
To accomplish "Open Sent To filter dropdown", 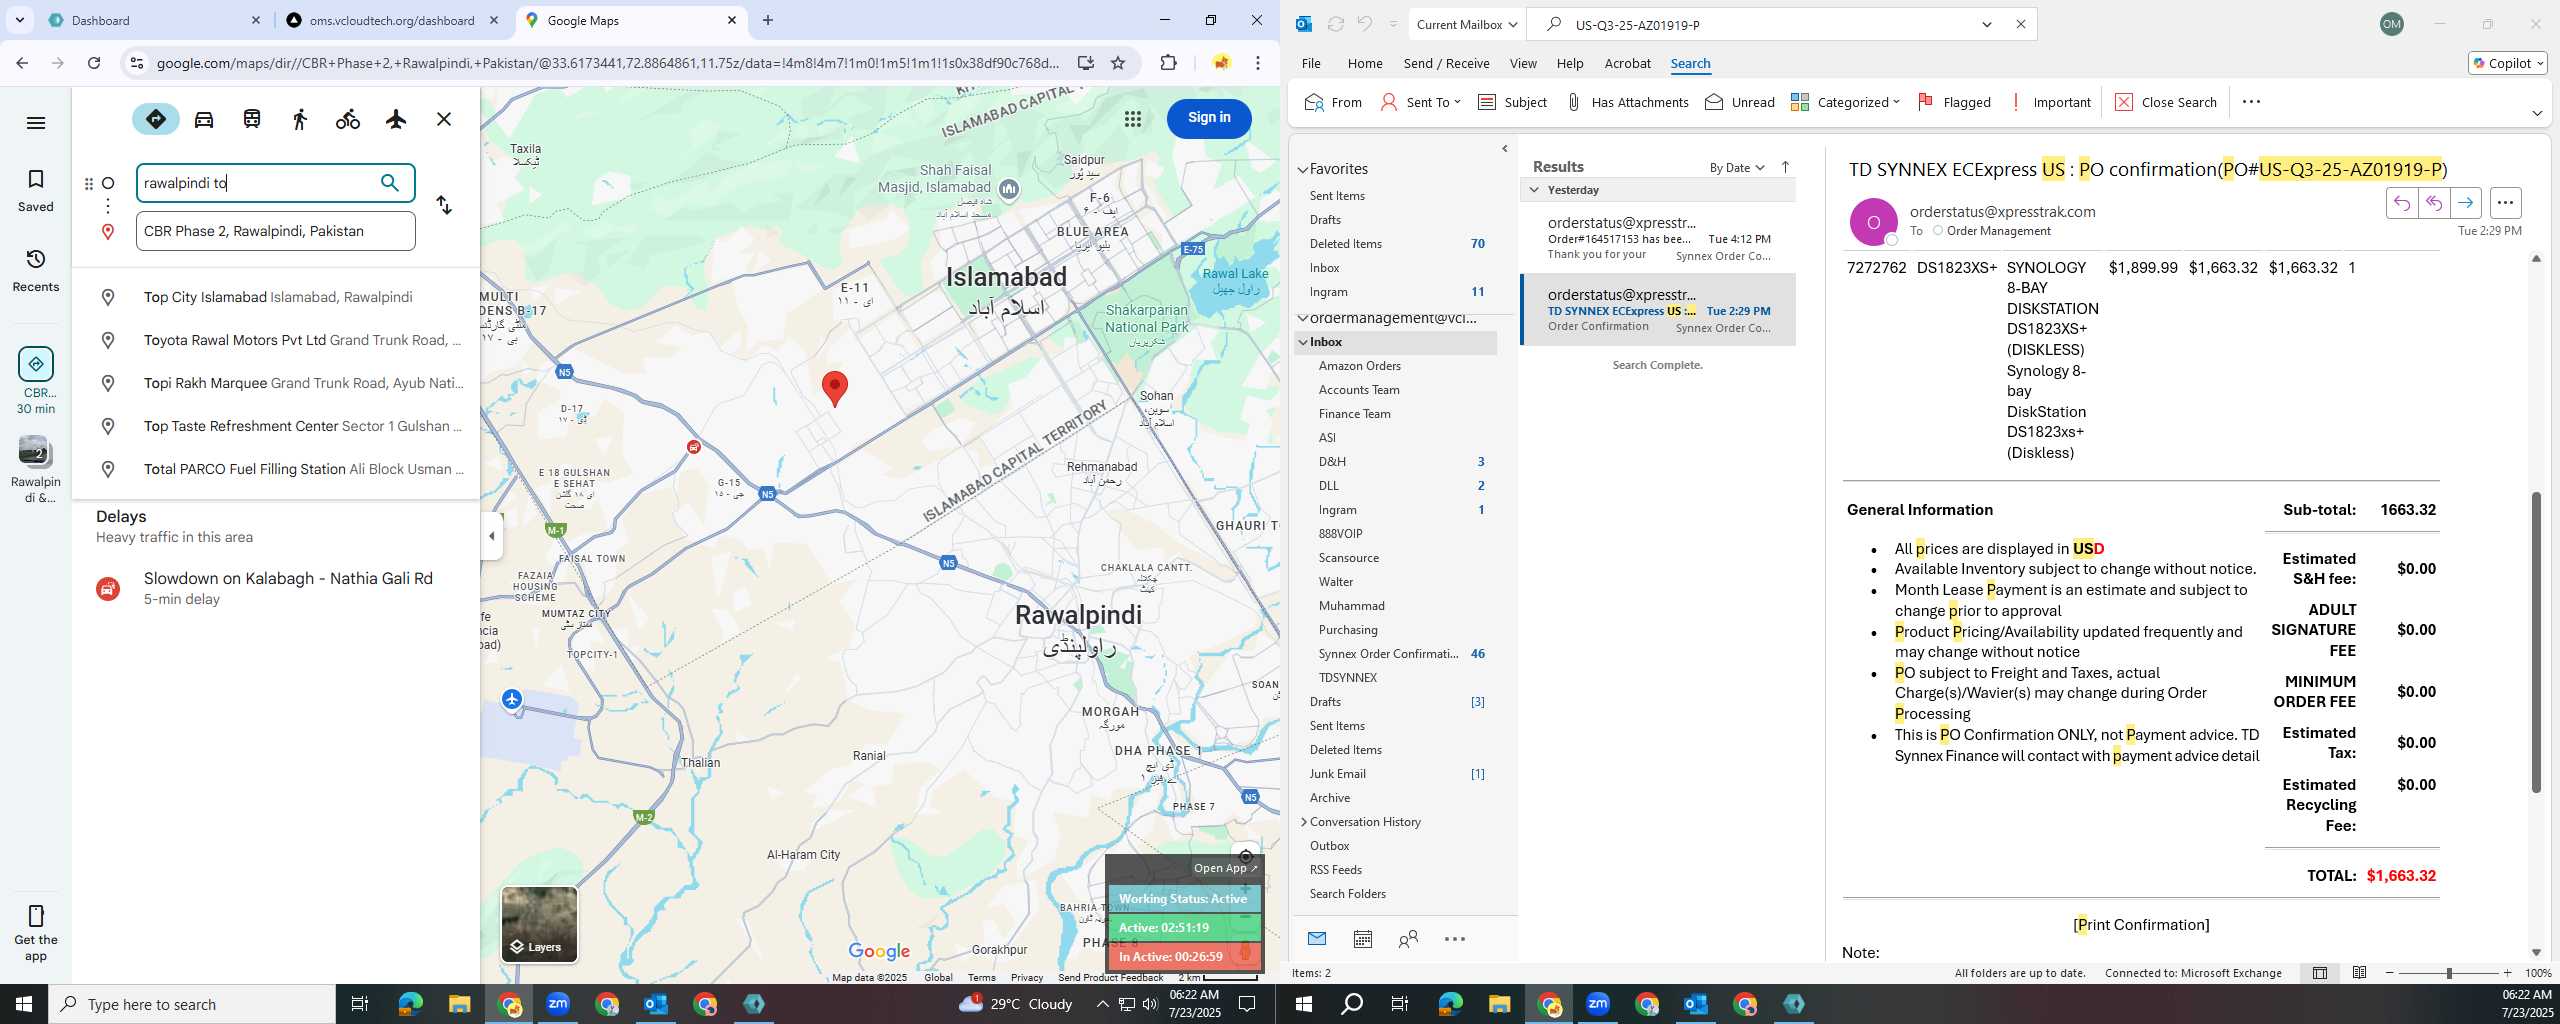I will [1420, 102].
